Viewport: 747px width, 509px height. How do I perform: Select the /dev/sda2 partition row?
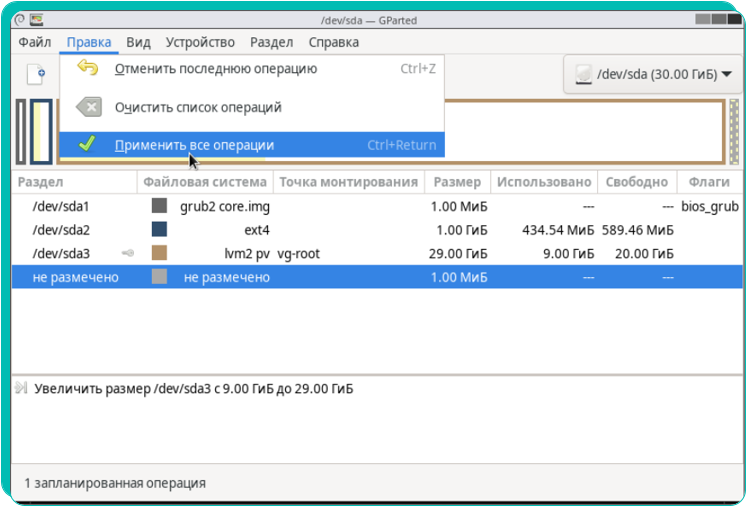377,230
